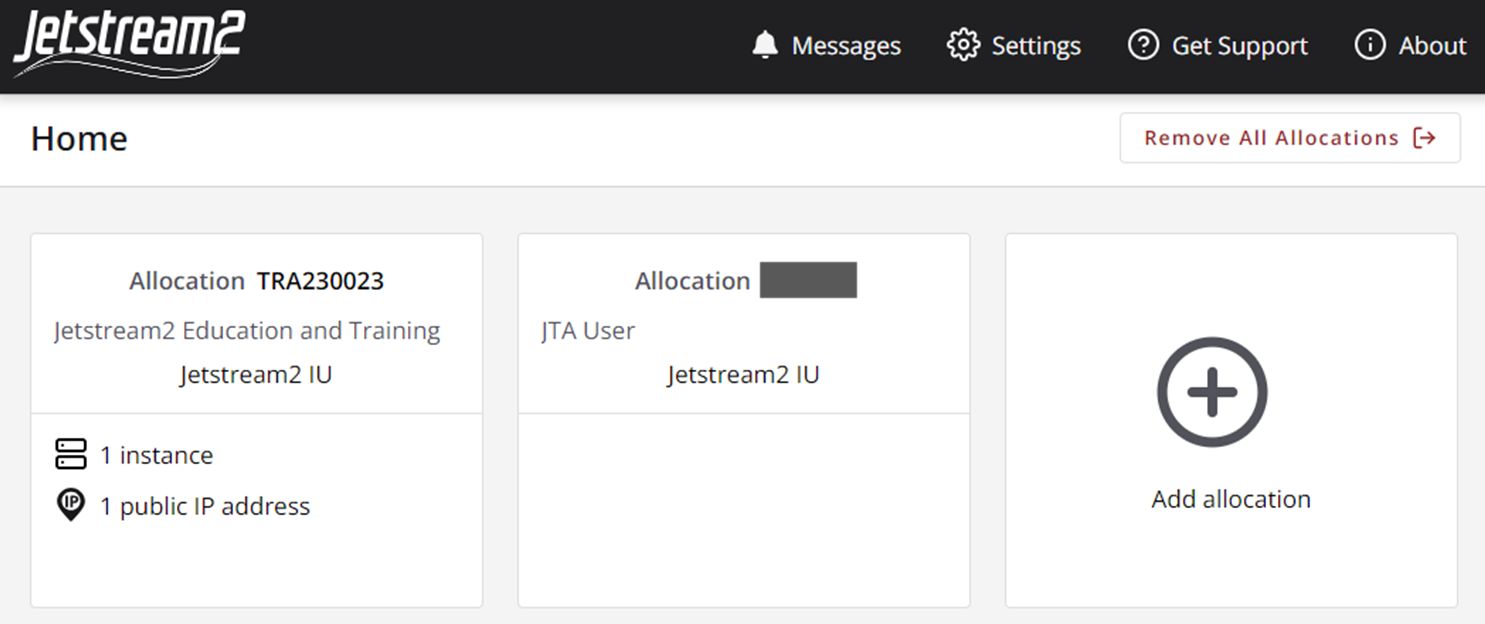Open Get Support via question mark icon
The image size is (1485, 624).
(x=1141, y=45)
